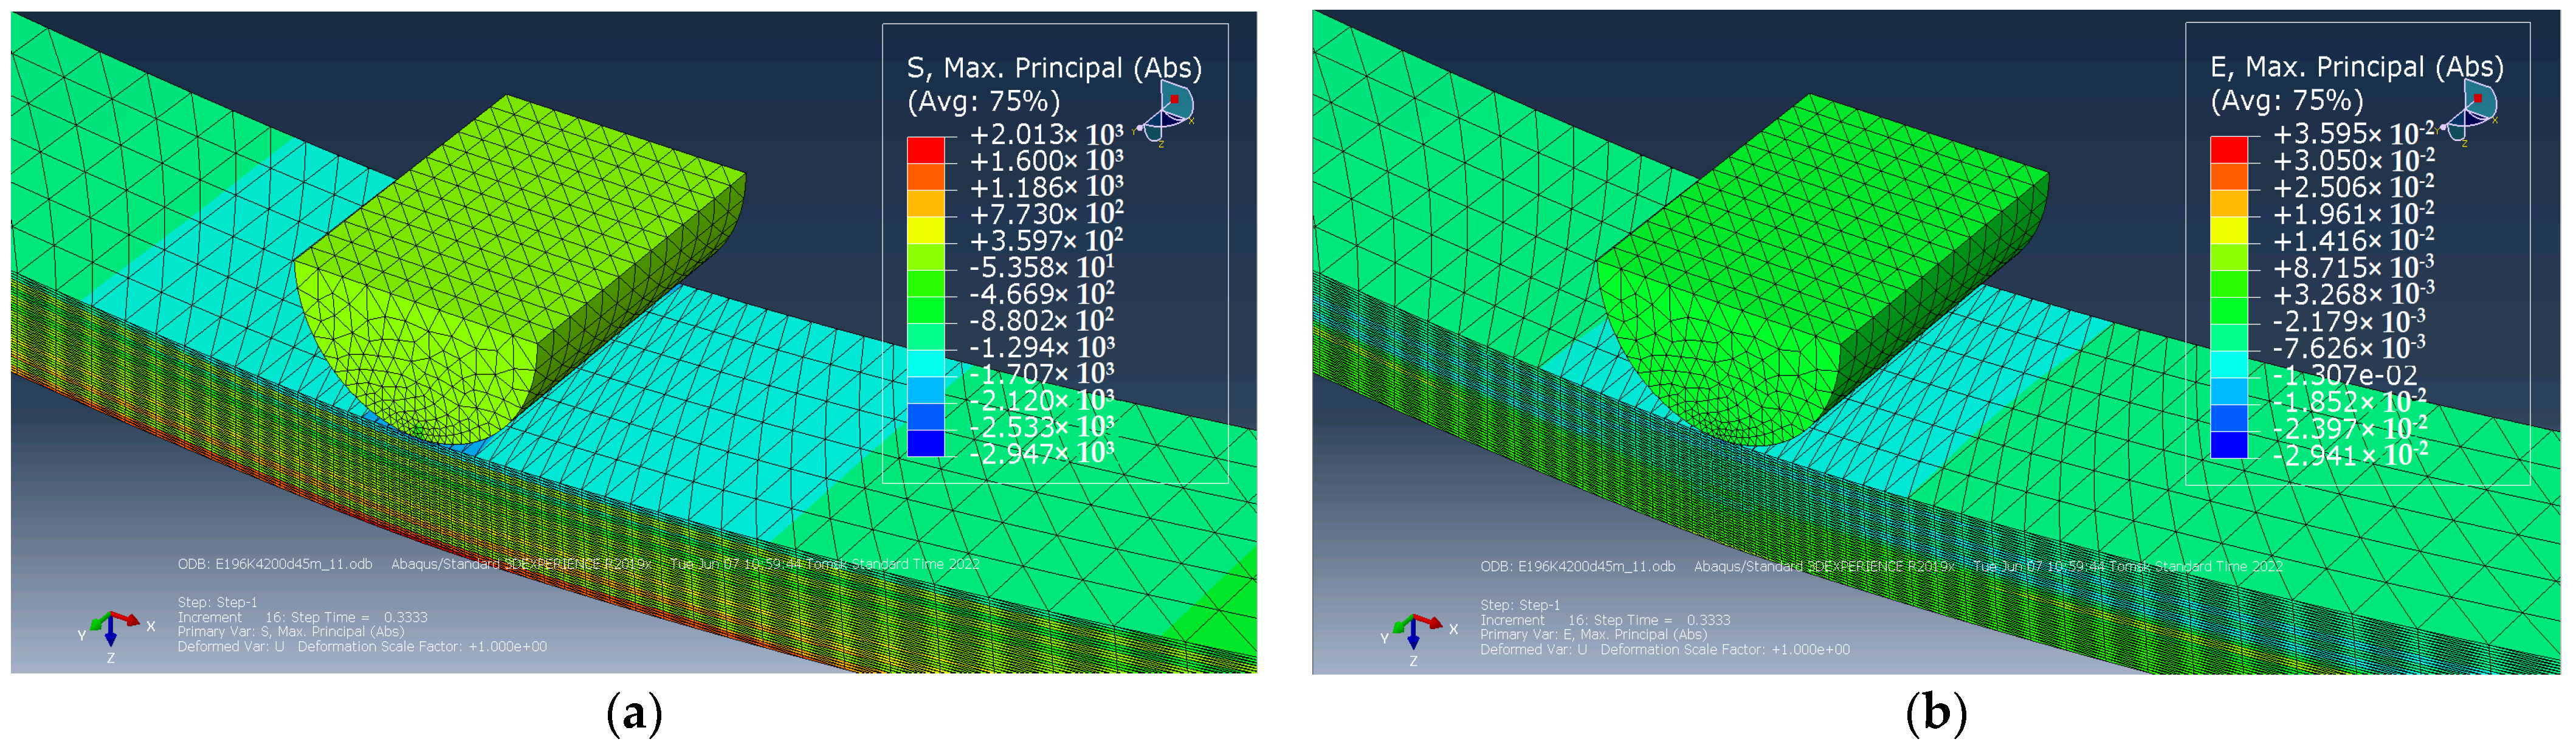Click the +2.013×10³ maximum stress value
This screenshot has width=2576, height=750.
[x=1046, y=134]
